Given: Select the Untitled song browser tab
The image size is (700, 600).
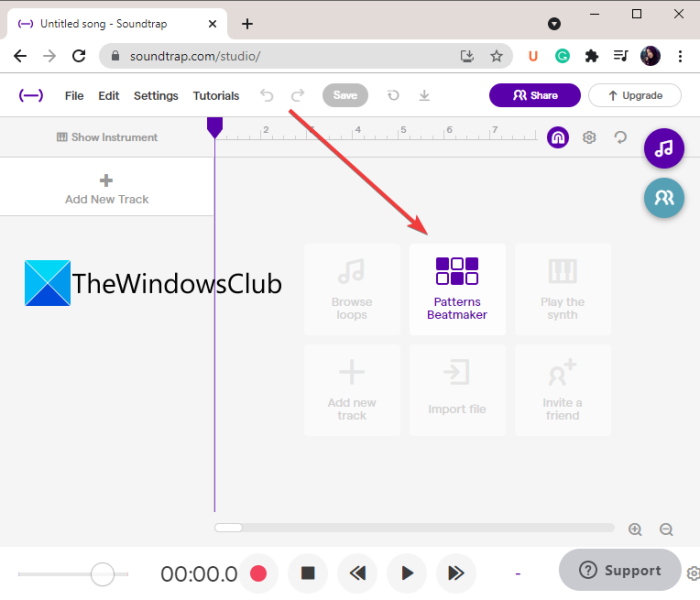Looking at the screenshot, I should [115, 24].
